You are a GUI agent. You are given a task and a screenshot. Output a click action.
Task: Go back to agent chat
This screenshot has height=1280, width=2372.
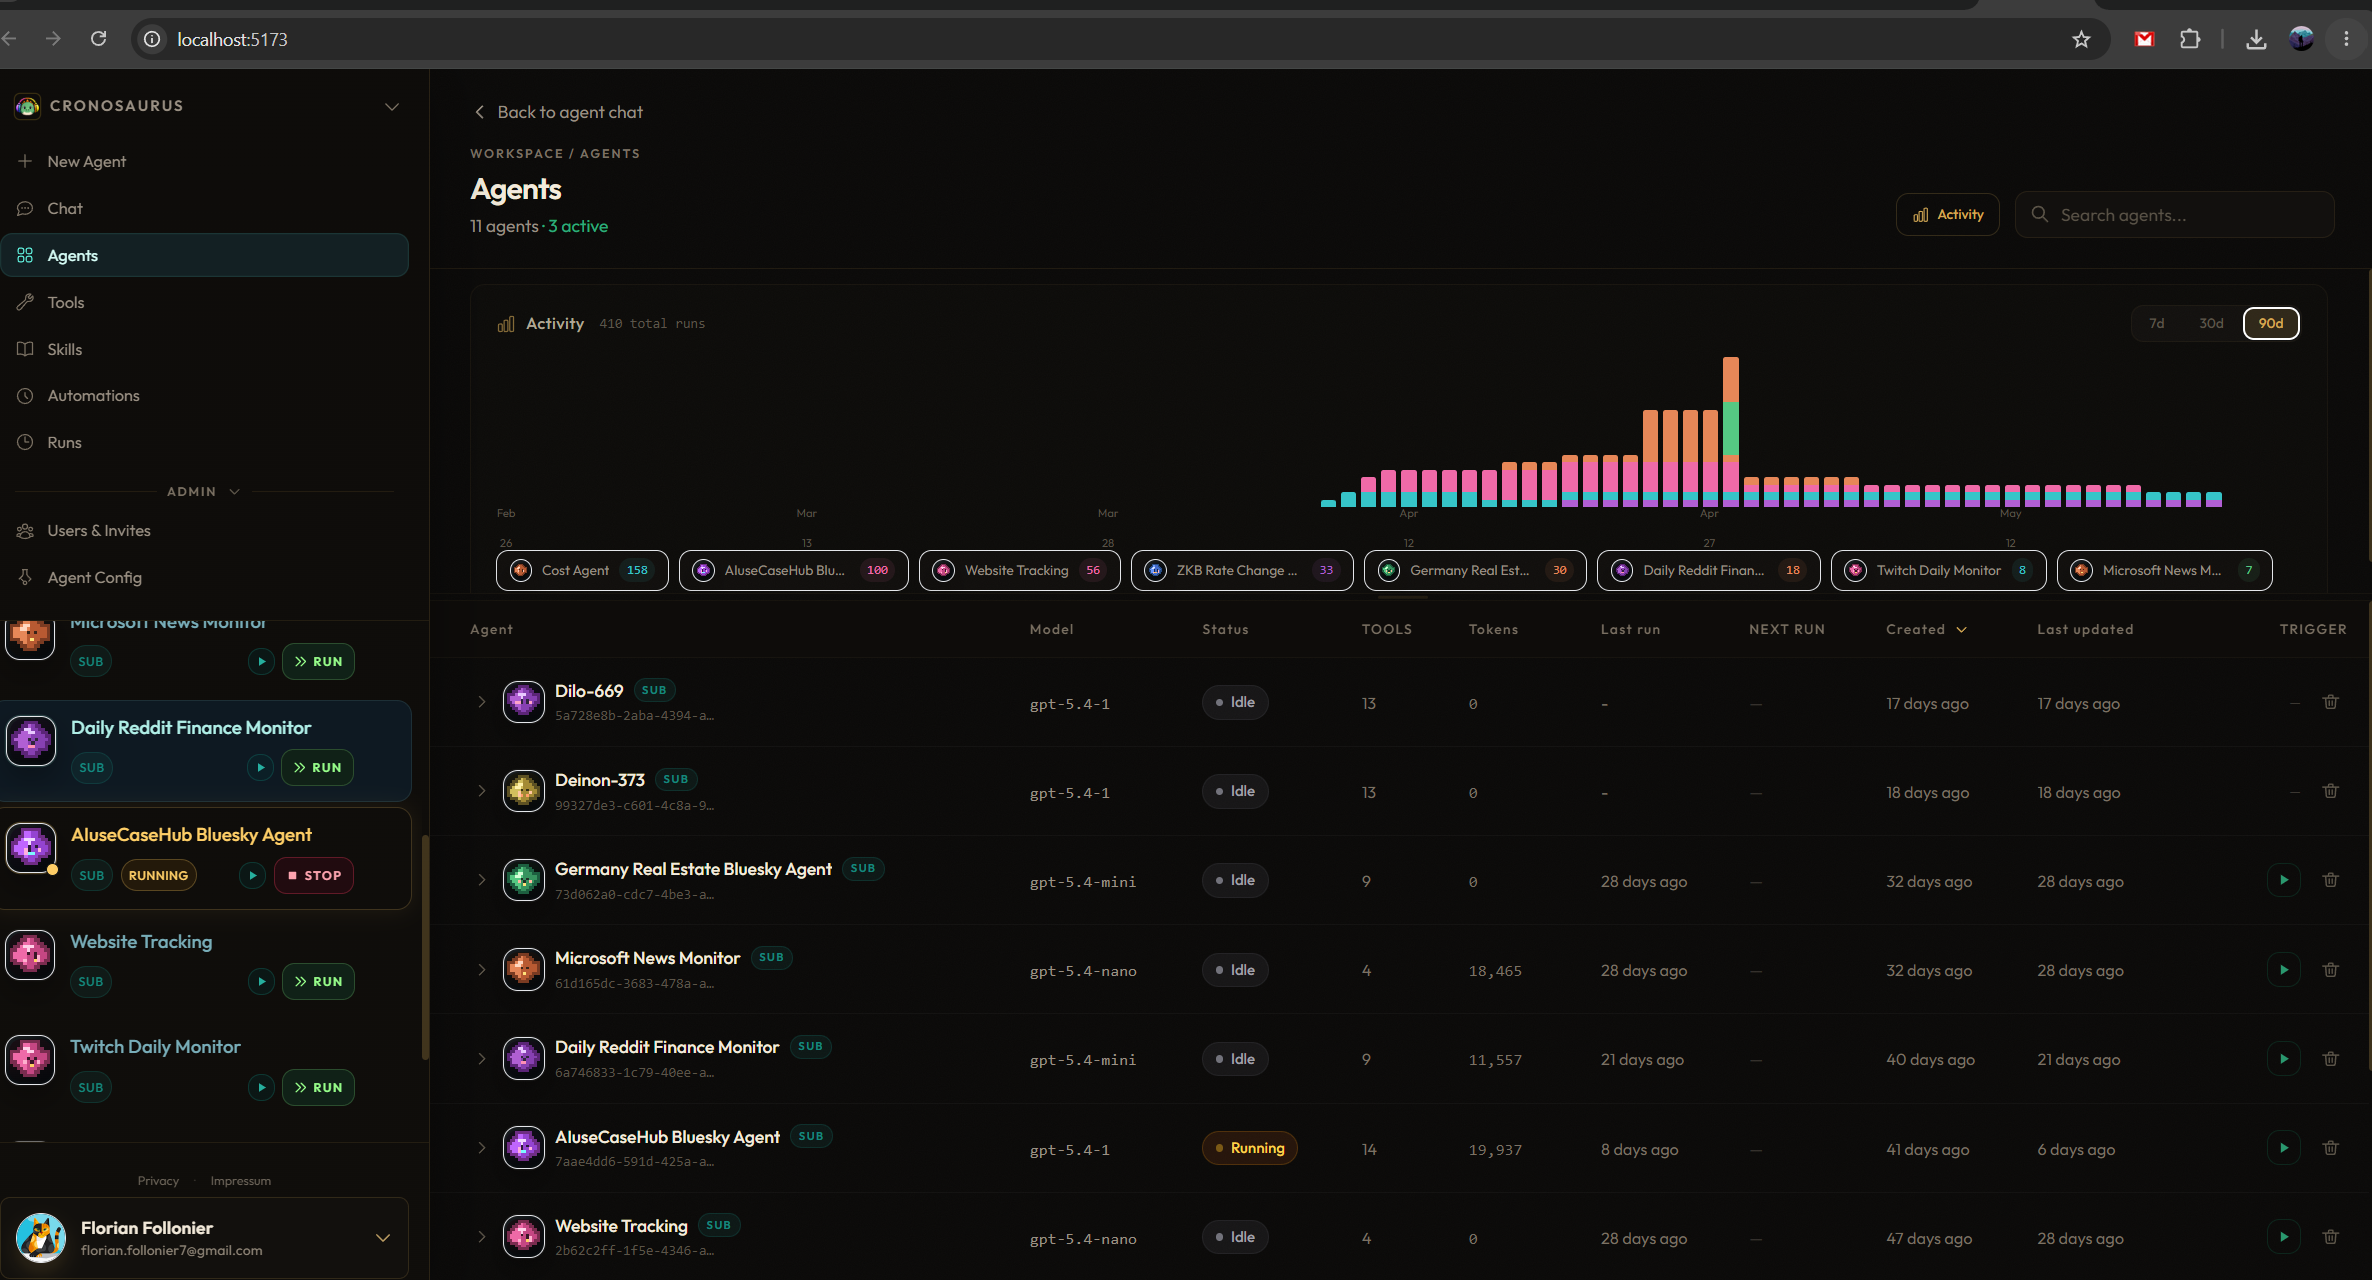pos(558,112)
